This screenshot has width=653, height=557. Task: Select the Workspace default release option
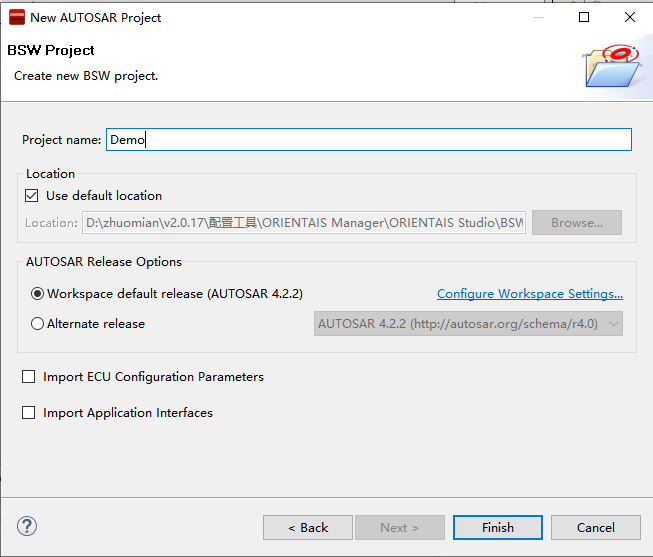[x=38, y=294]
